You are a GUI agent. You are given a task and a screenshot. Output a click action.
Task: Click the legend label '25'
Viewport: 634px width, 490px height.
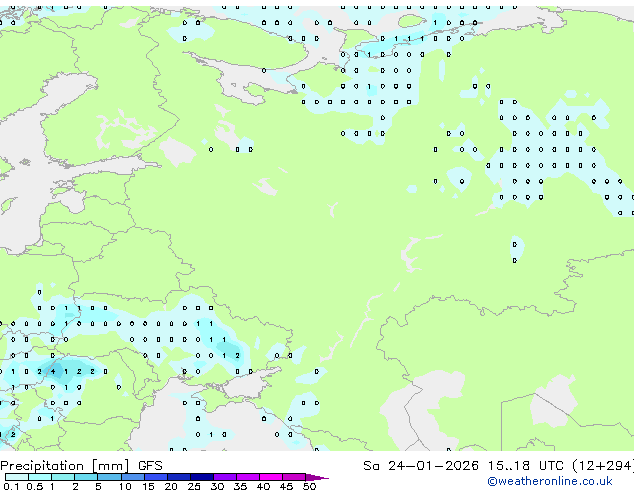coord(194,486)
